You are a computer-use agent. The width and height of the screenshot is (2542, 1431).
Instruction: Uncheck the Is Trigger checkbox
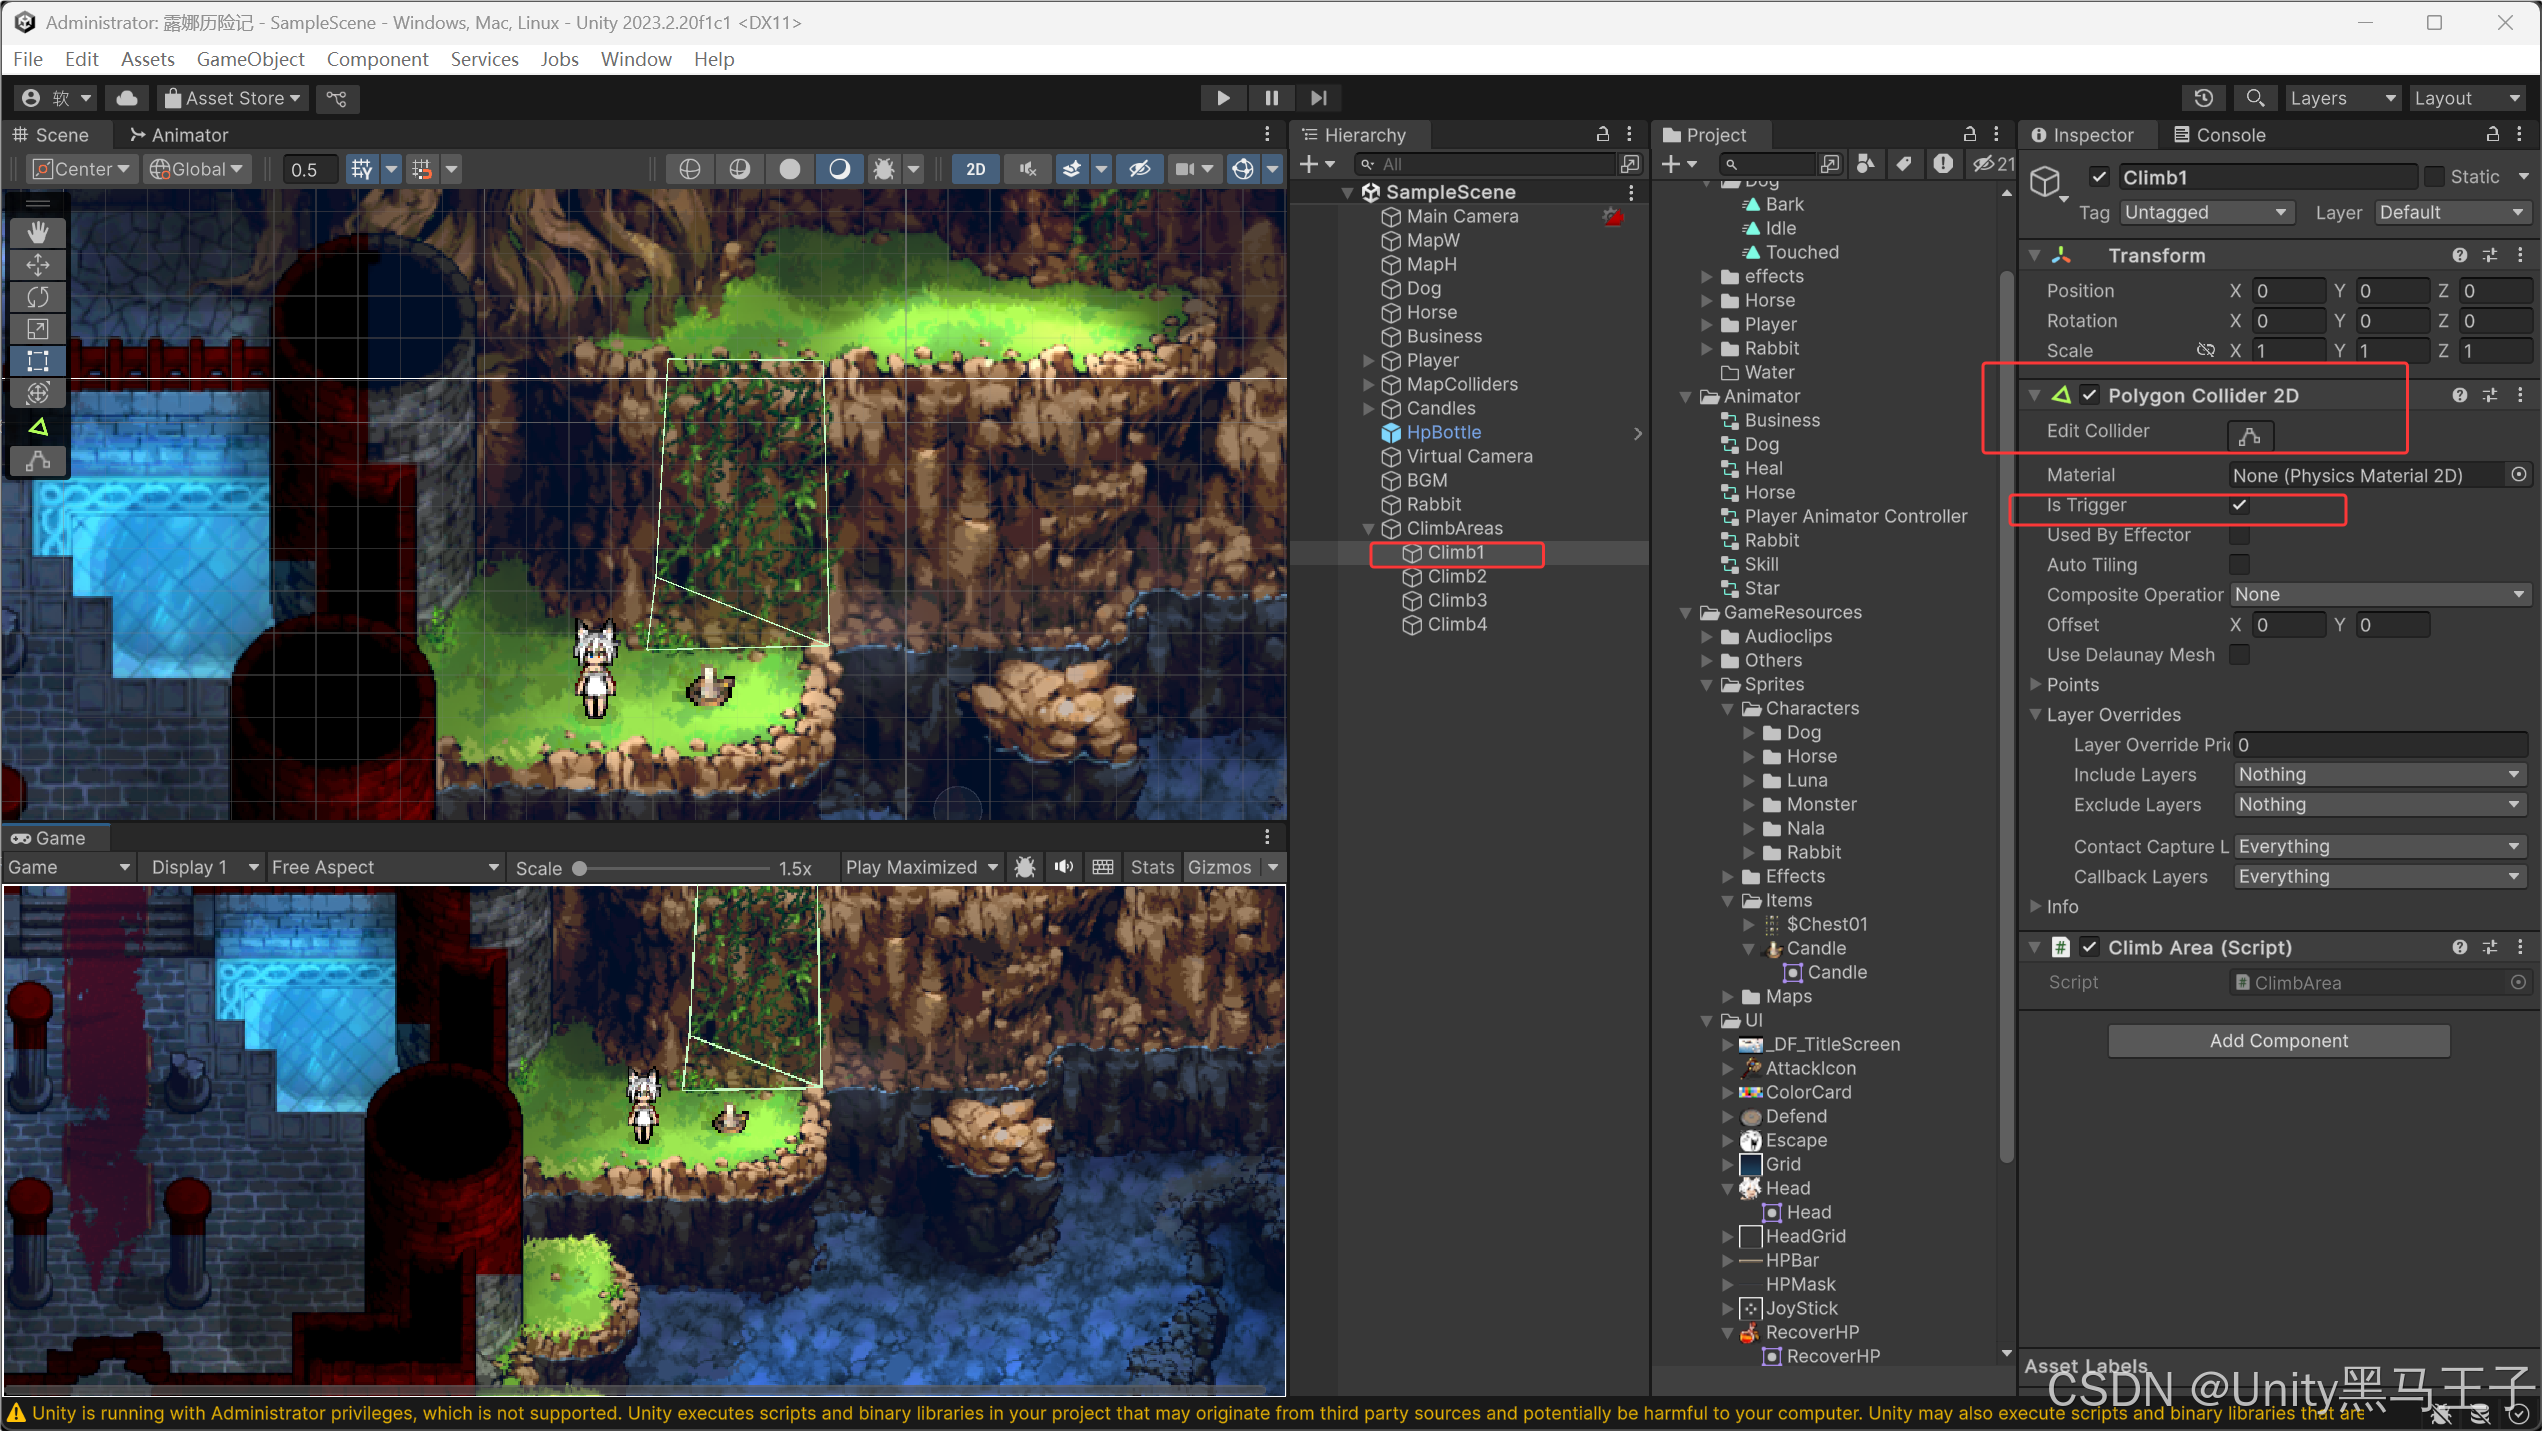(x=2240, y=505)
